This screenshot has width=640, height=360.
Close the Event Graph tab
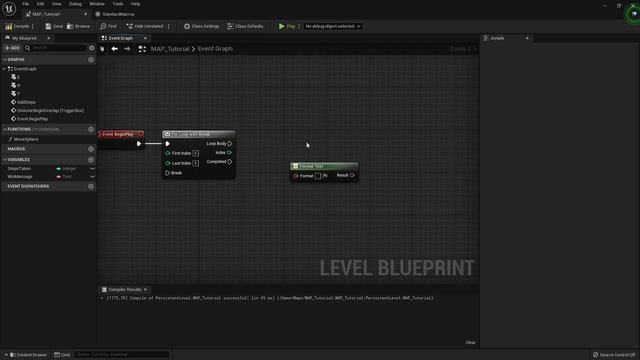(x=145, y=38)
